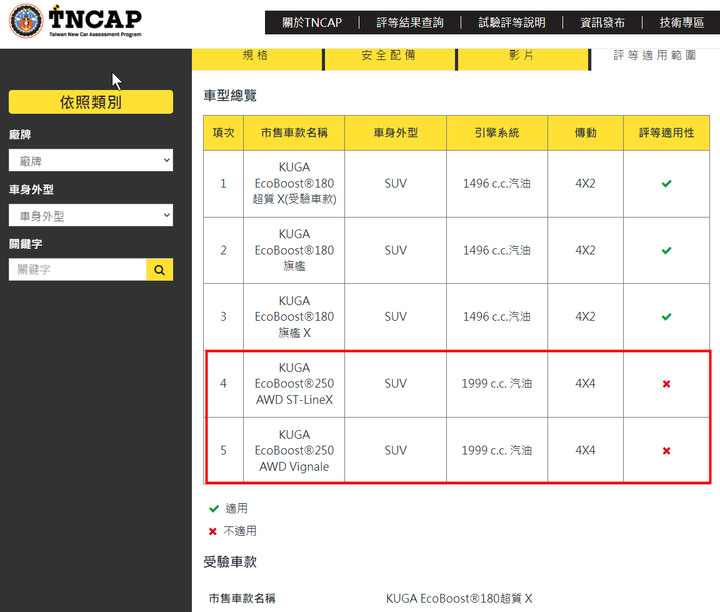Click the 引擎系統 column header
This screenshot has height=612, width=720.
[497, 133]
